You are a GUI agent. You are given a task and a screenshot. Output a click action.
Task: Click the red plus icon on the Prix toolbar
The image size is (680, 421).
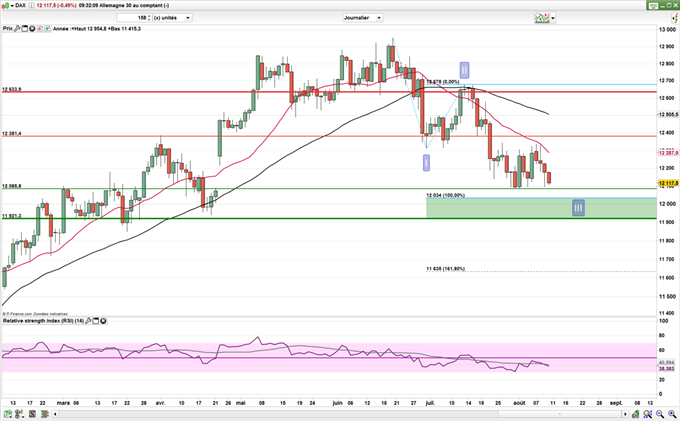tap(39, 29)
